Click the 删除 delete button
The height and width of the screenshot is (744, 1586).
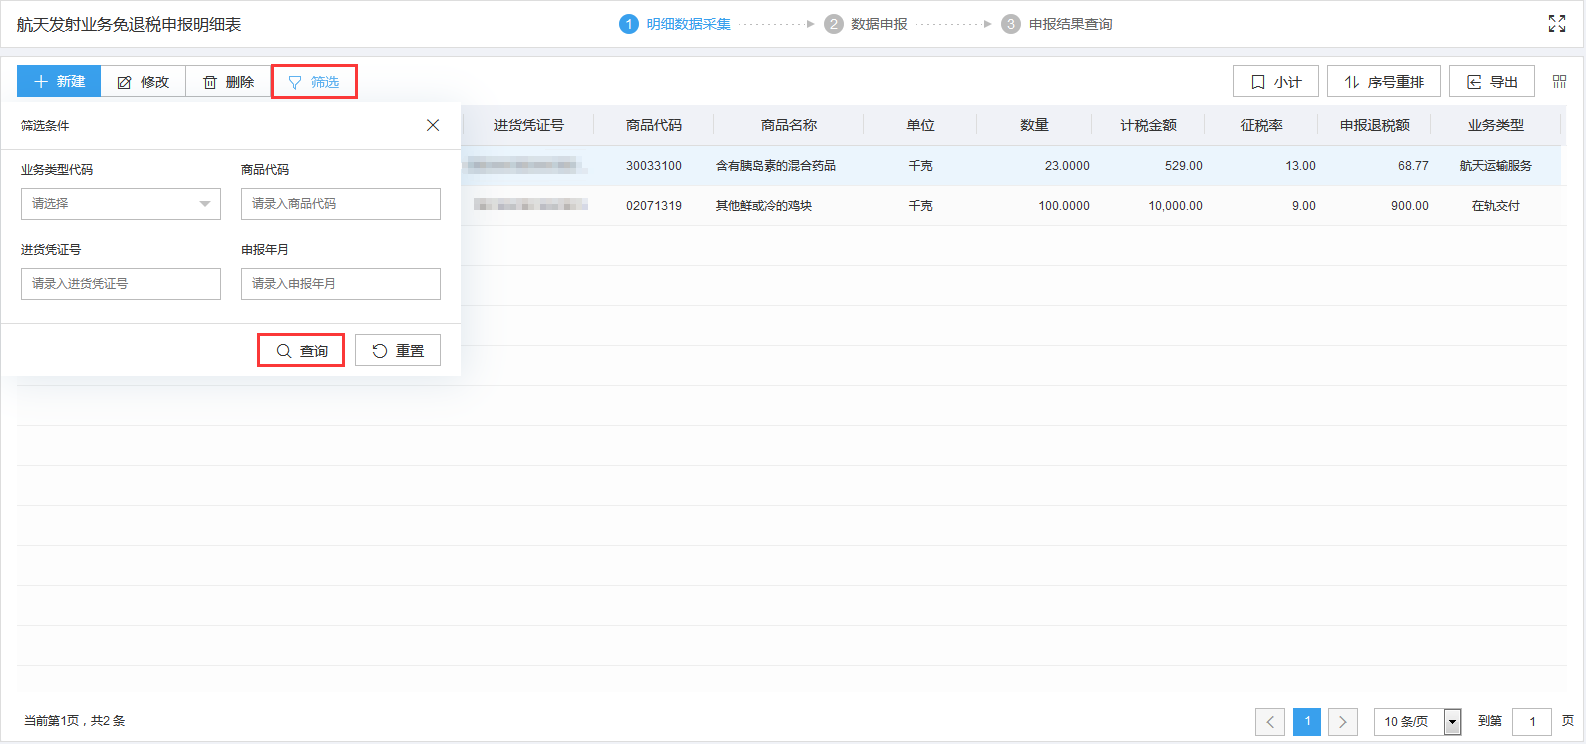(x=228, y=82)
